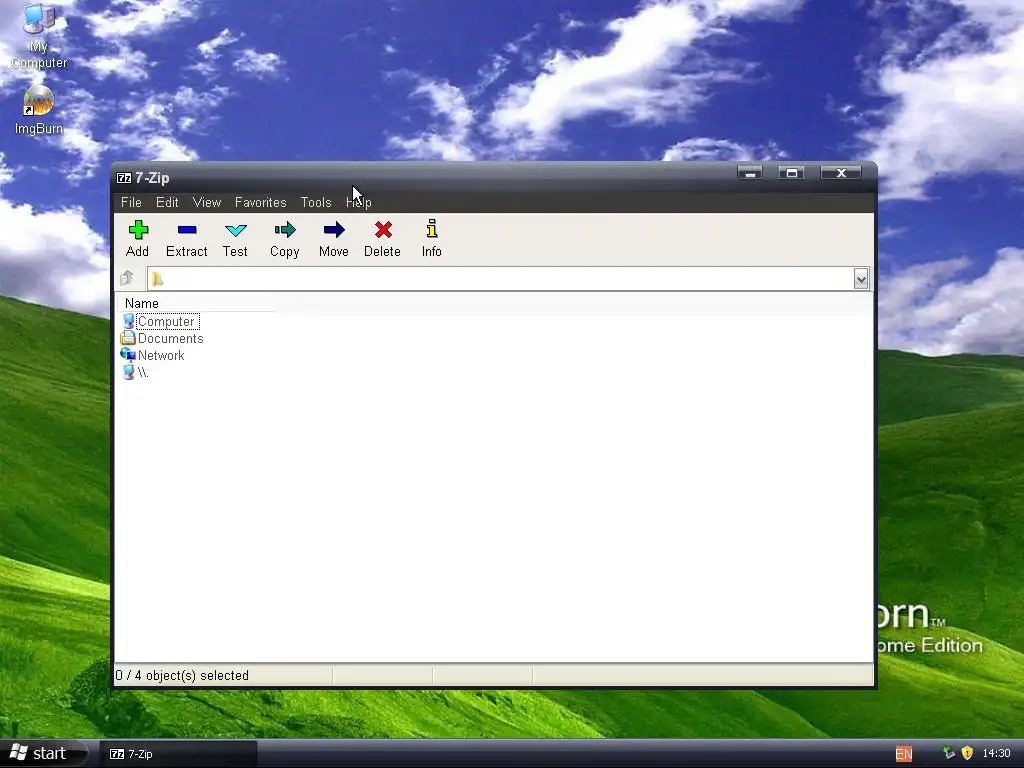Maximize the 7-Zip window
This screenshot has height=768, width=1024.
(791, 173)
